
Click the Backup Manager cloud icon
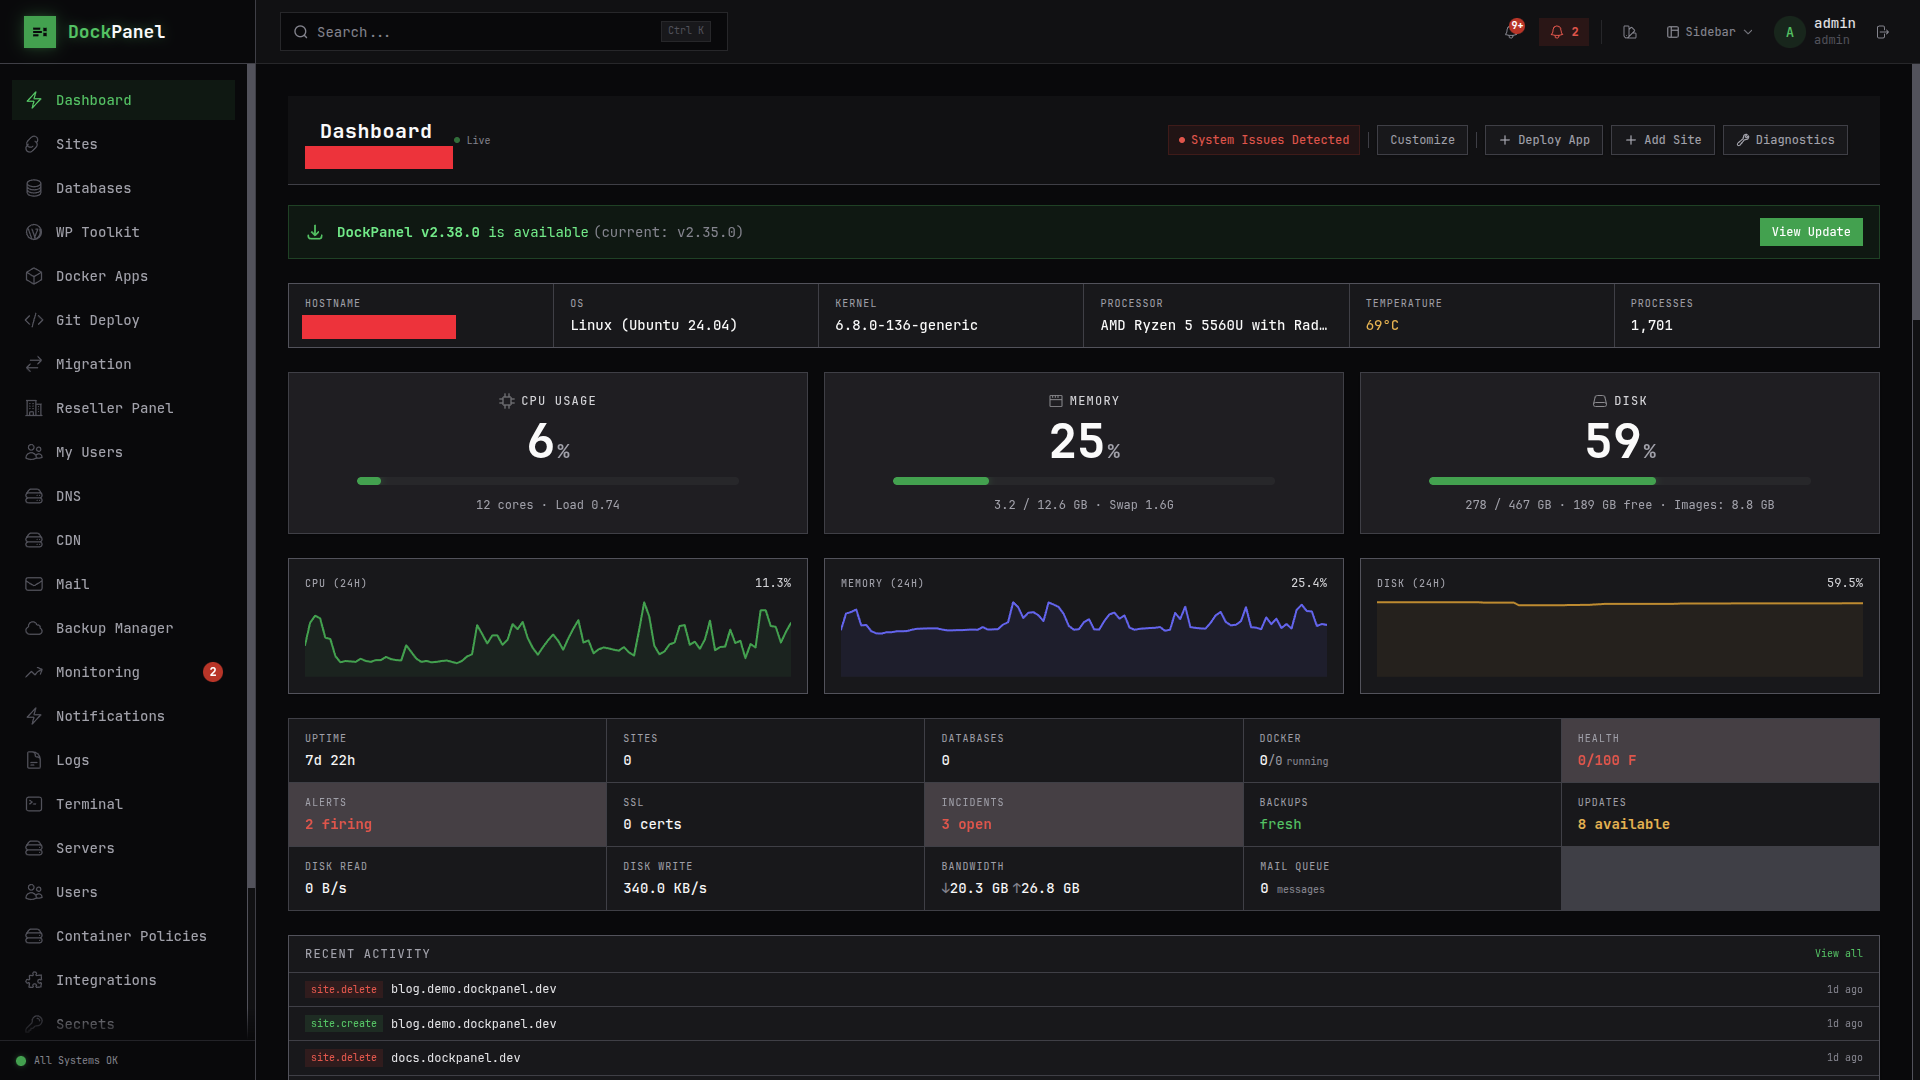tap(34, 628)
